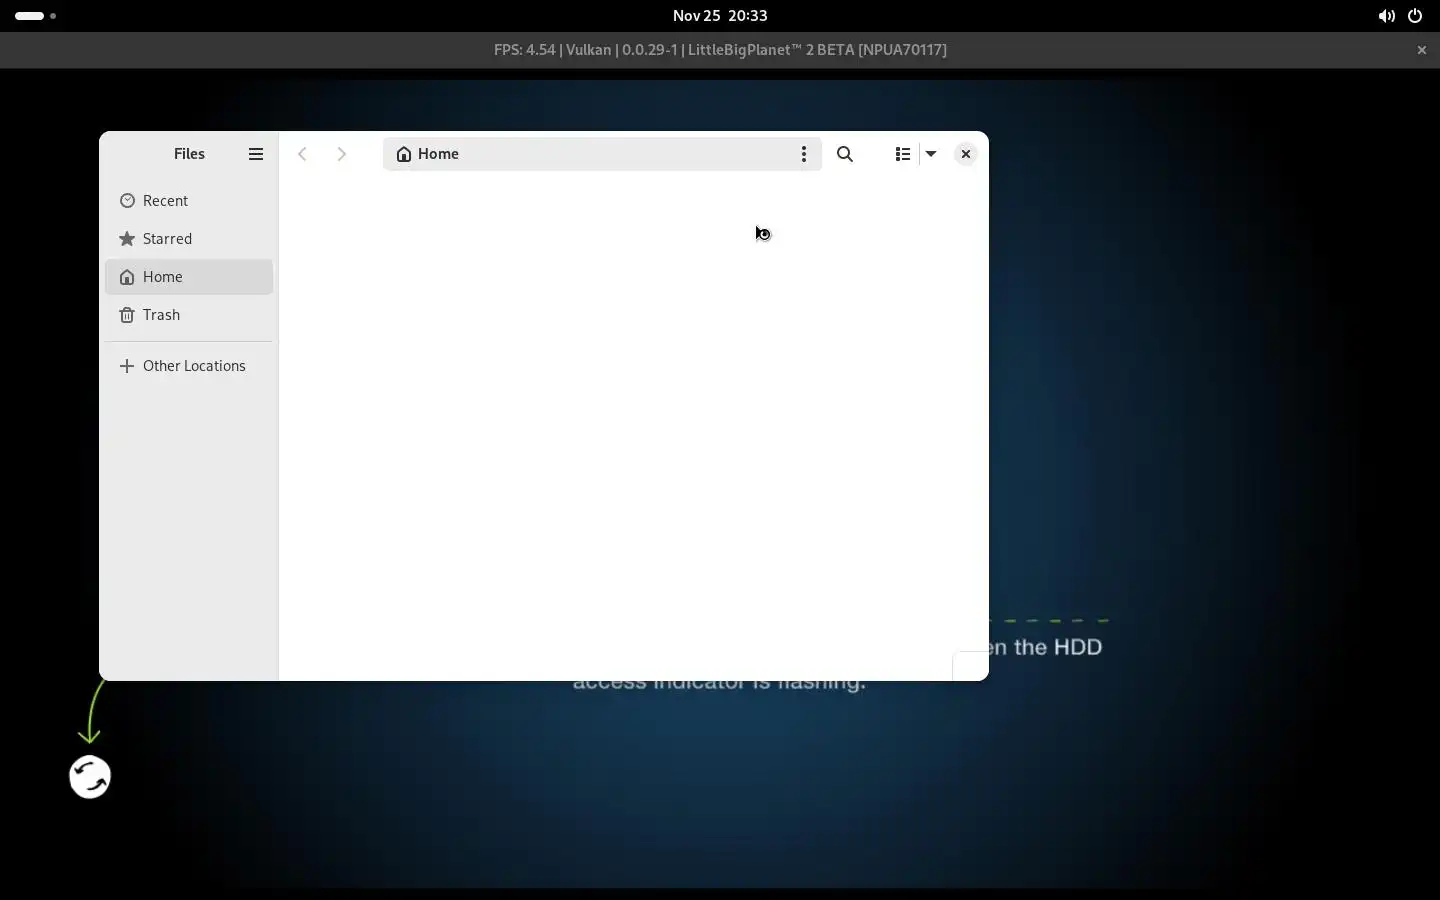Open the Files hamburger main menu
The image size is (1440, 900).
[x=256, y=154]
